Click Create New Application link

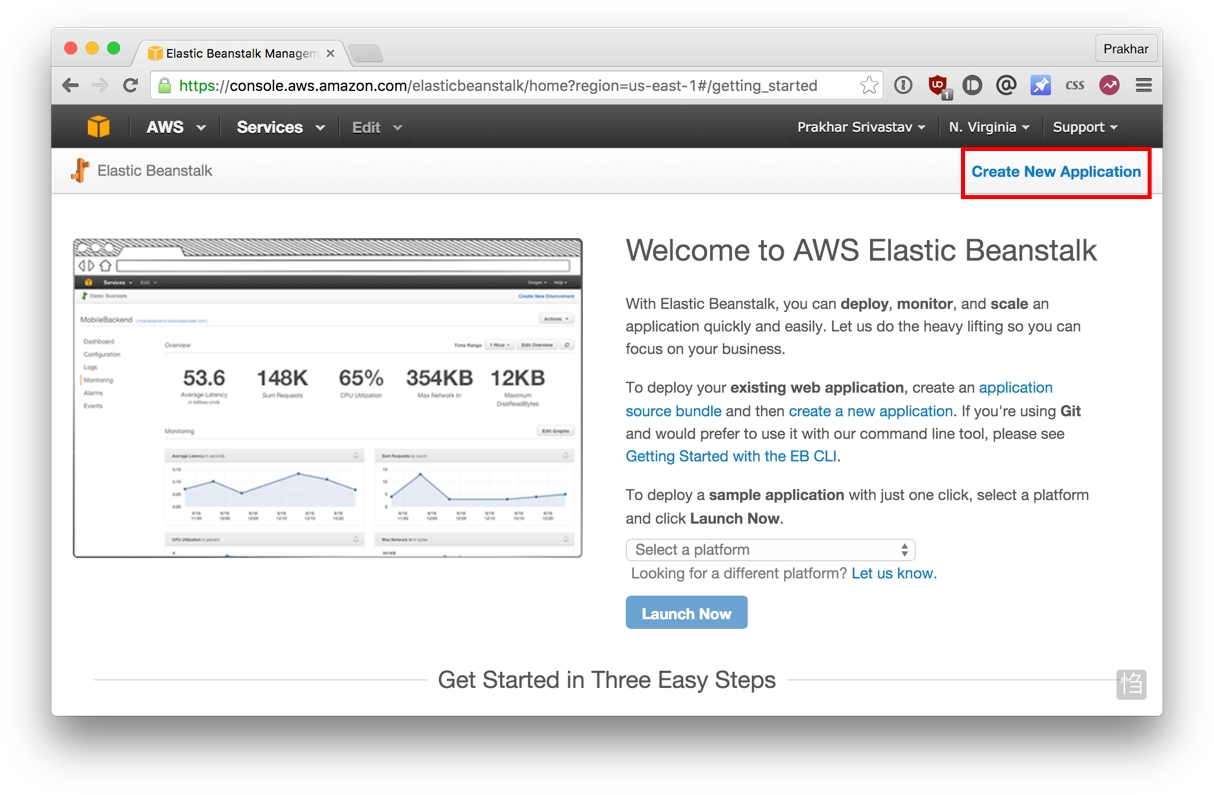pyautogui.click(x=1056, y=172)
